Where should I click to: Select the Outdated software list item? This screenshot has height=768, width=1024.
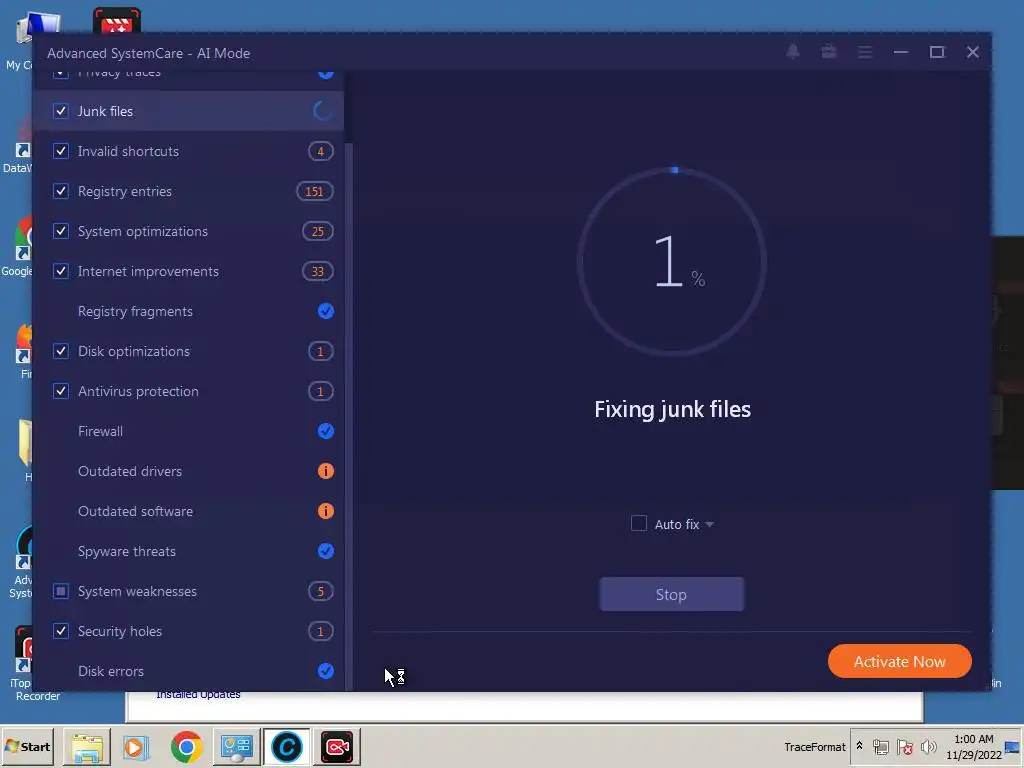[135, 511]
